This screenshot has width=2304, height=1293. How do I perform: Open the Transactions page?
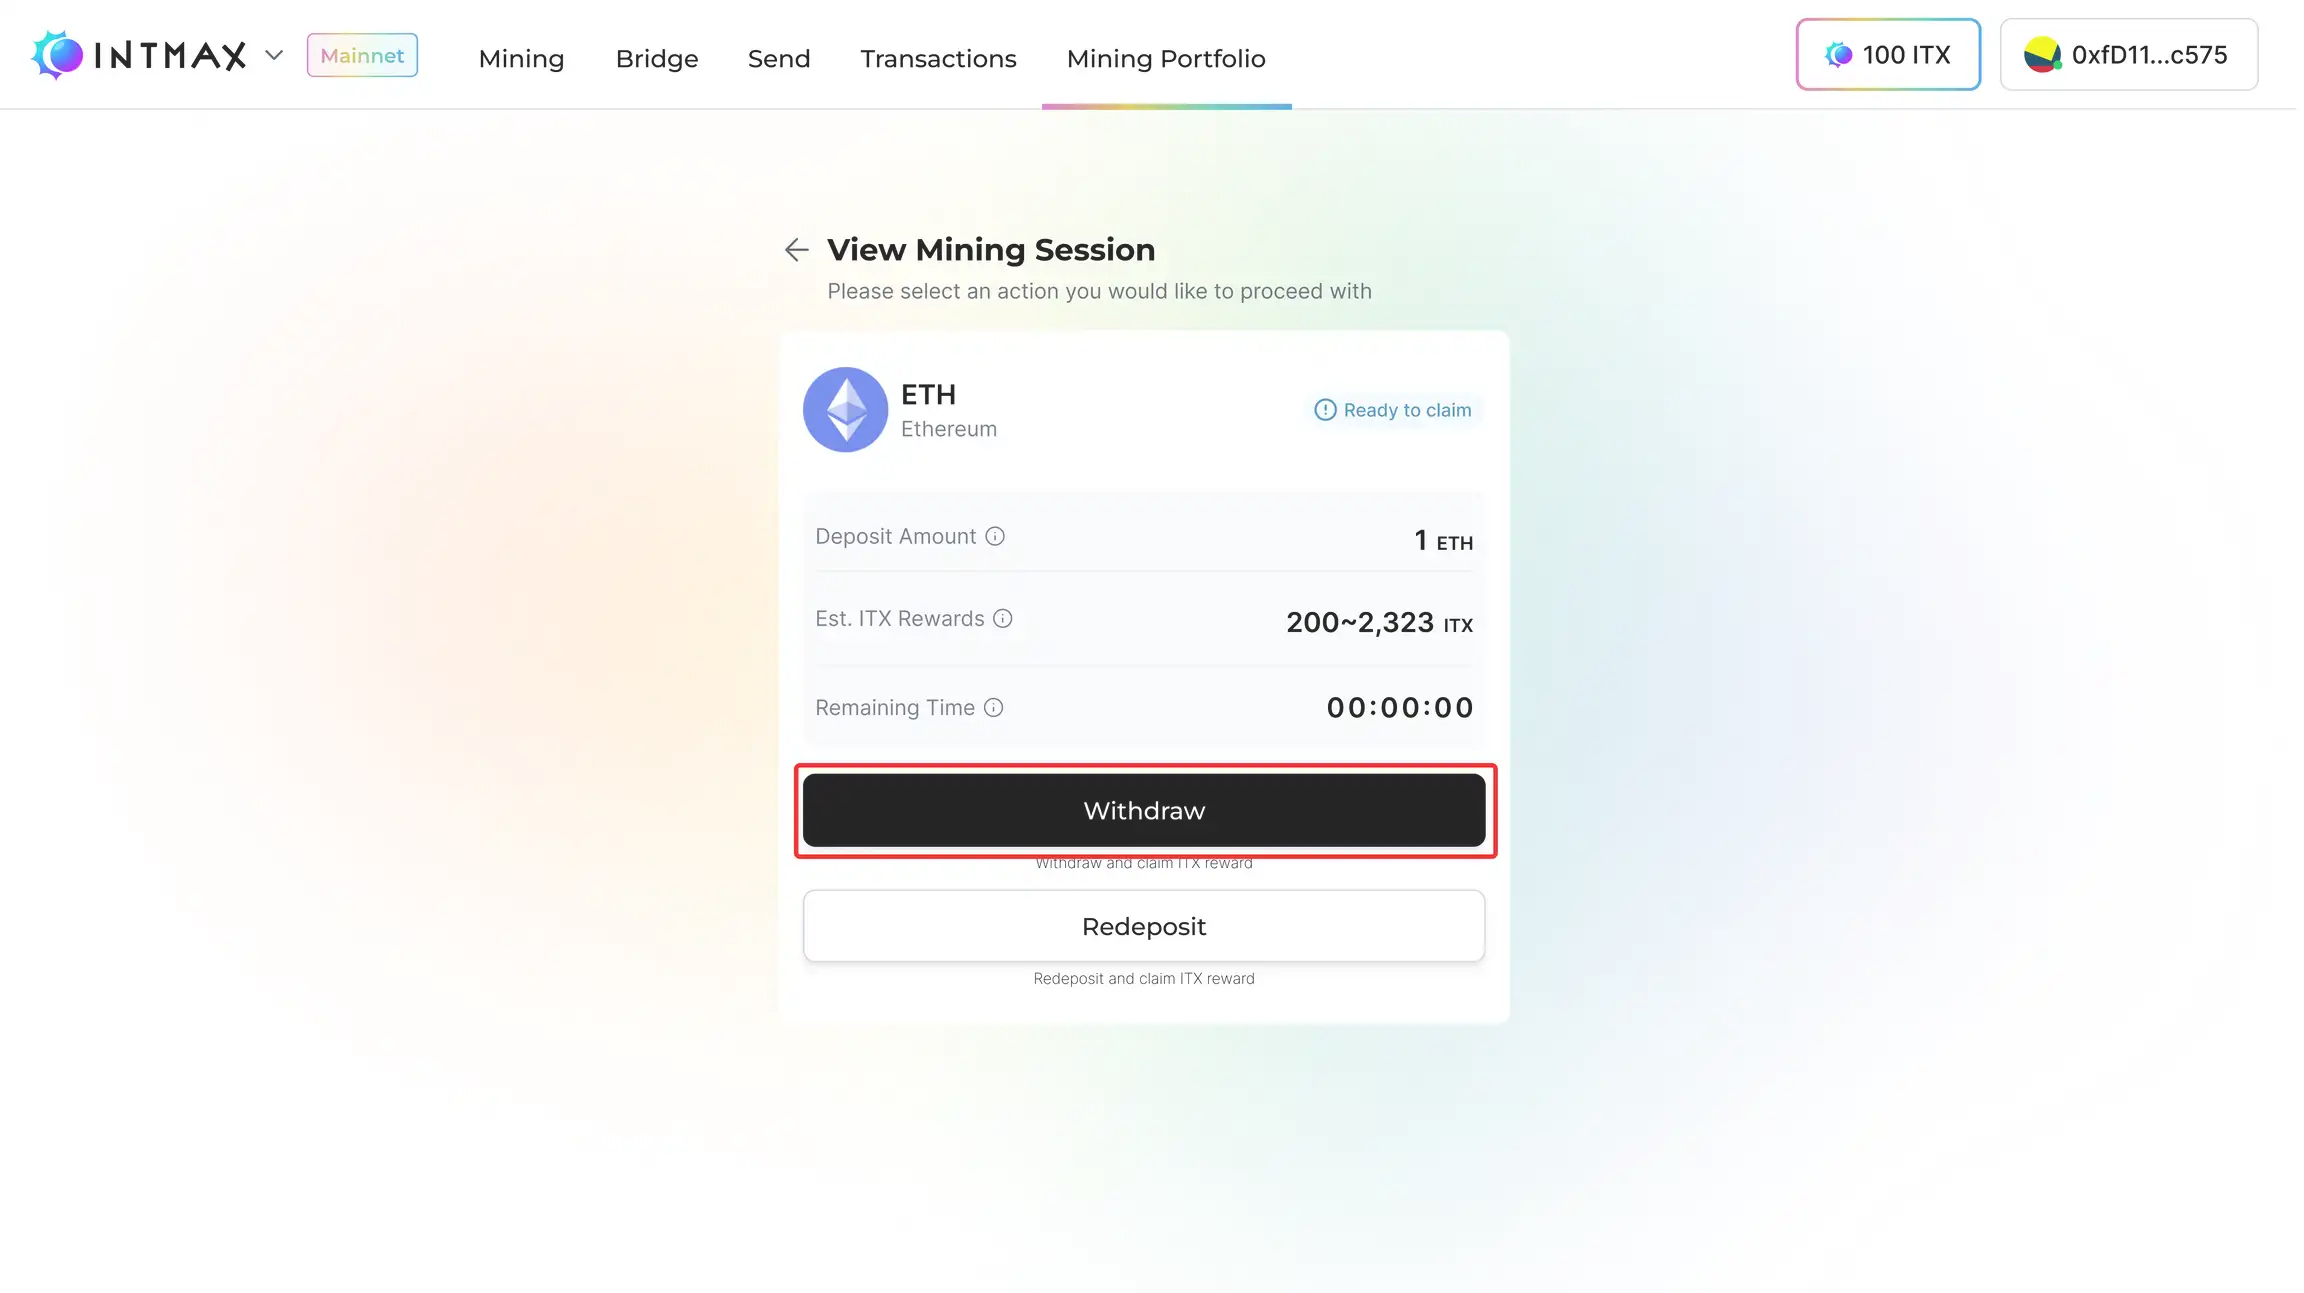pyautogui.click(x=938, y=58)
